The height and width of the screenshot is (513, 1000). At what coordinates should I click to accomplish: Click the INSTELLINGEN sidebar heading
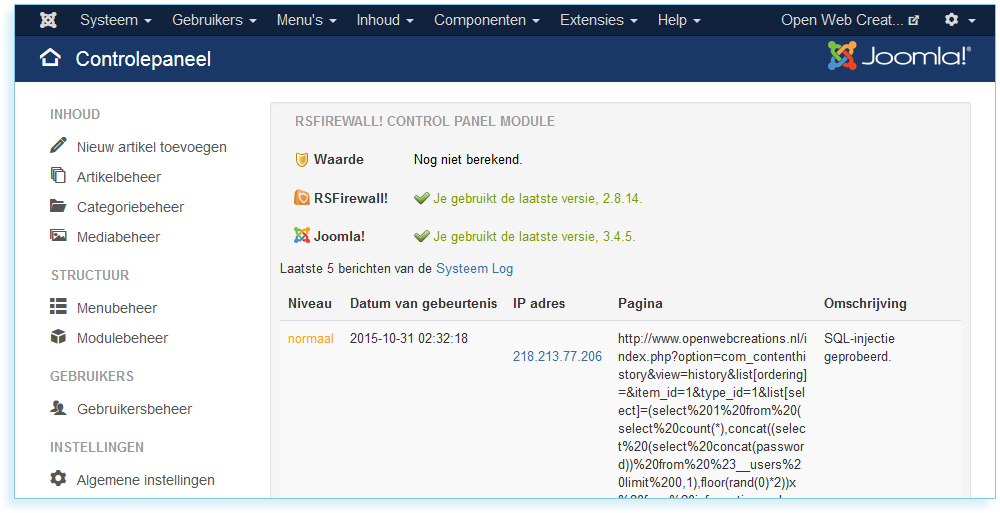[97, 447]
